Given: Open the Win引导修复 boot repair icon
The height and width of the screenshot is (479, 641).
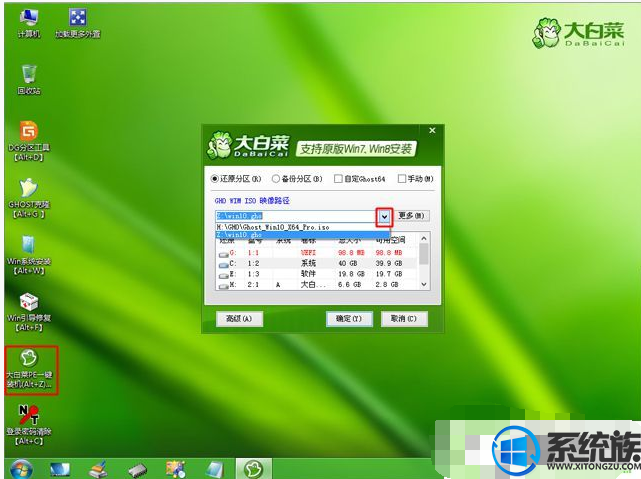Looking at the screenshot, I should coord(29,306).
